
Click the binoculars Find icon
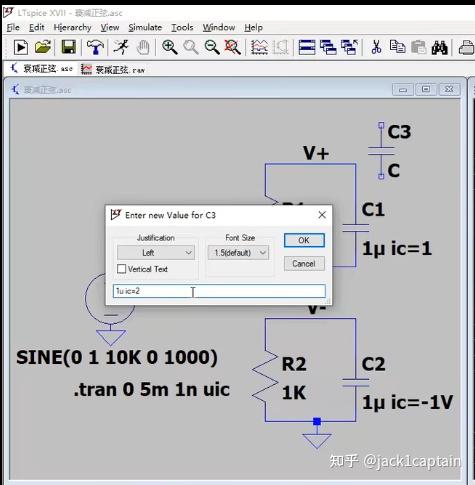click(x=439, y=47)
